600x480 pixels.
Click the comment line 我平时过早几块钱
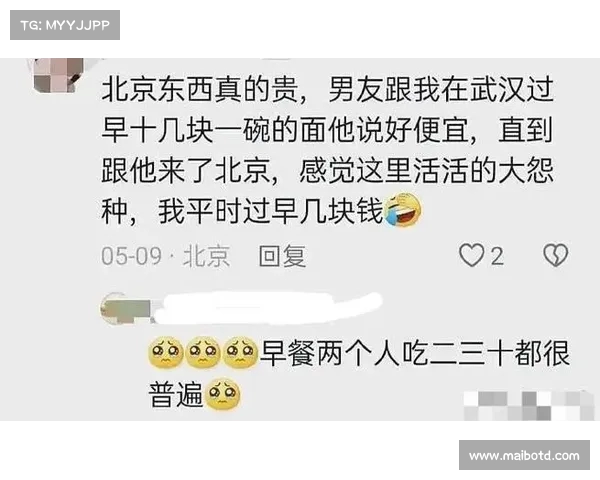[x=271, y=211]
